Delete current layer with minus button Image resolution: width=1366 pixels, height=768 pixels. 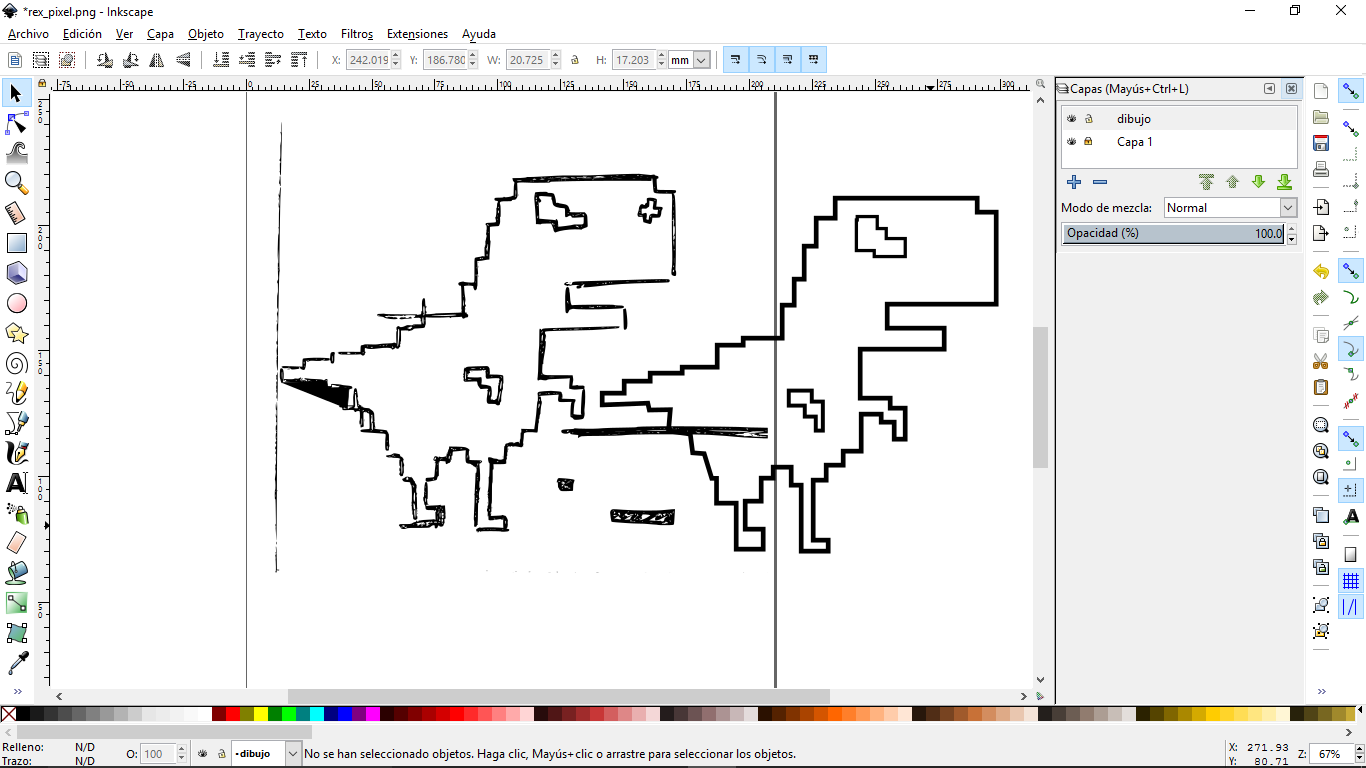click(x=1100, y=182)
